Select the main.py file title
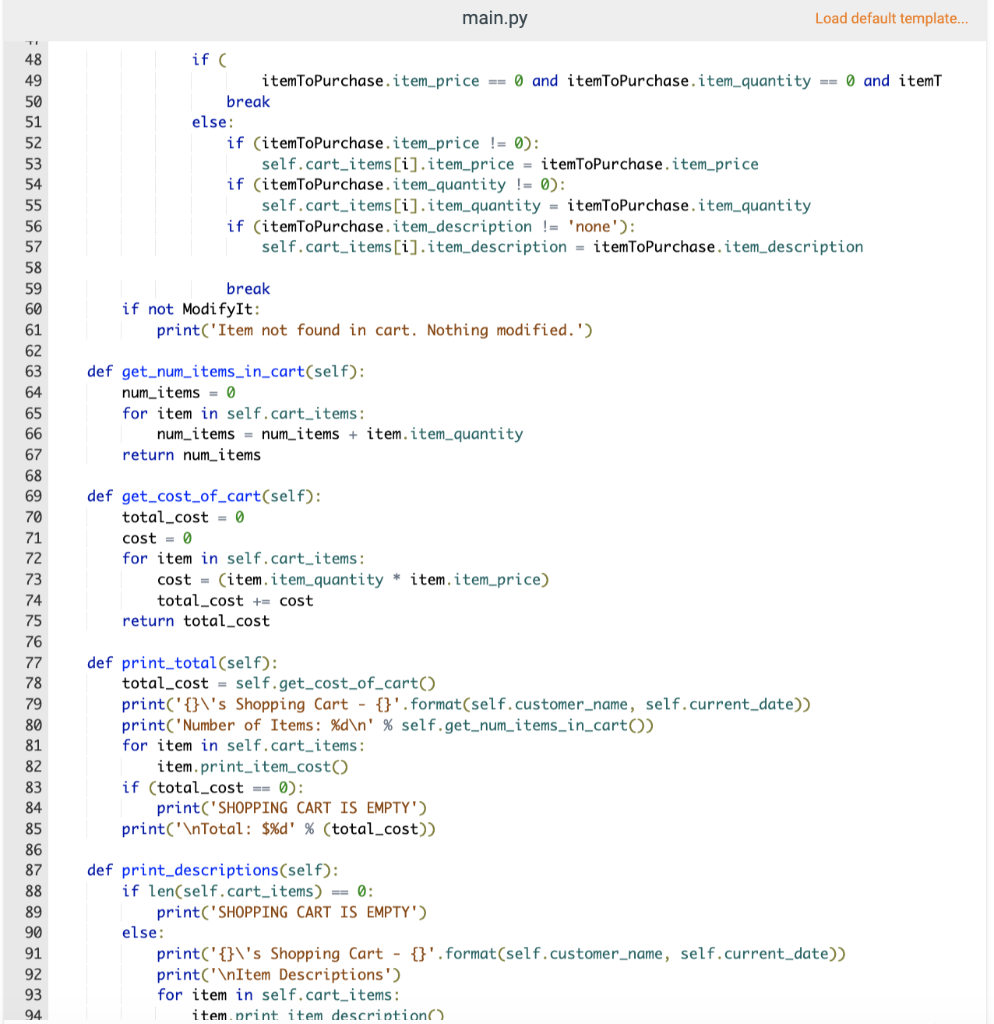 click(x=494, y=17)
